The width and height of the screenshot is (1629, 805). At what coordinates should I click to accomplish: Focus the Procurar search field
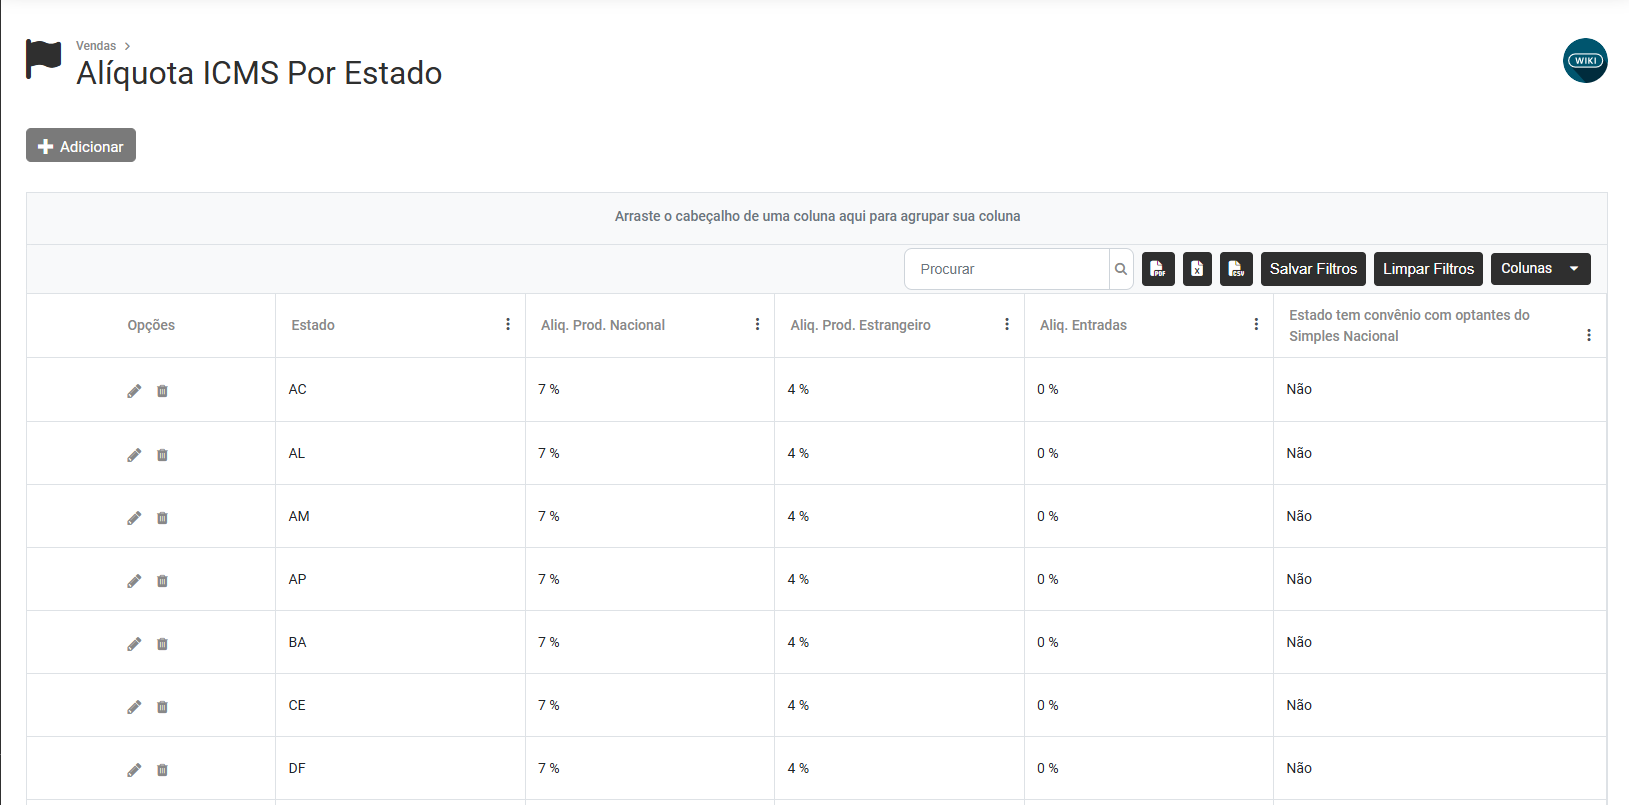pos(1007,269)
